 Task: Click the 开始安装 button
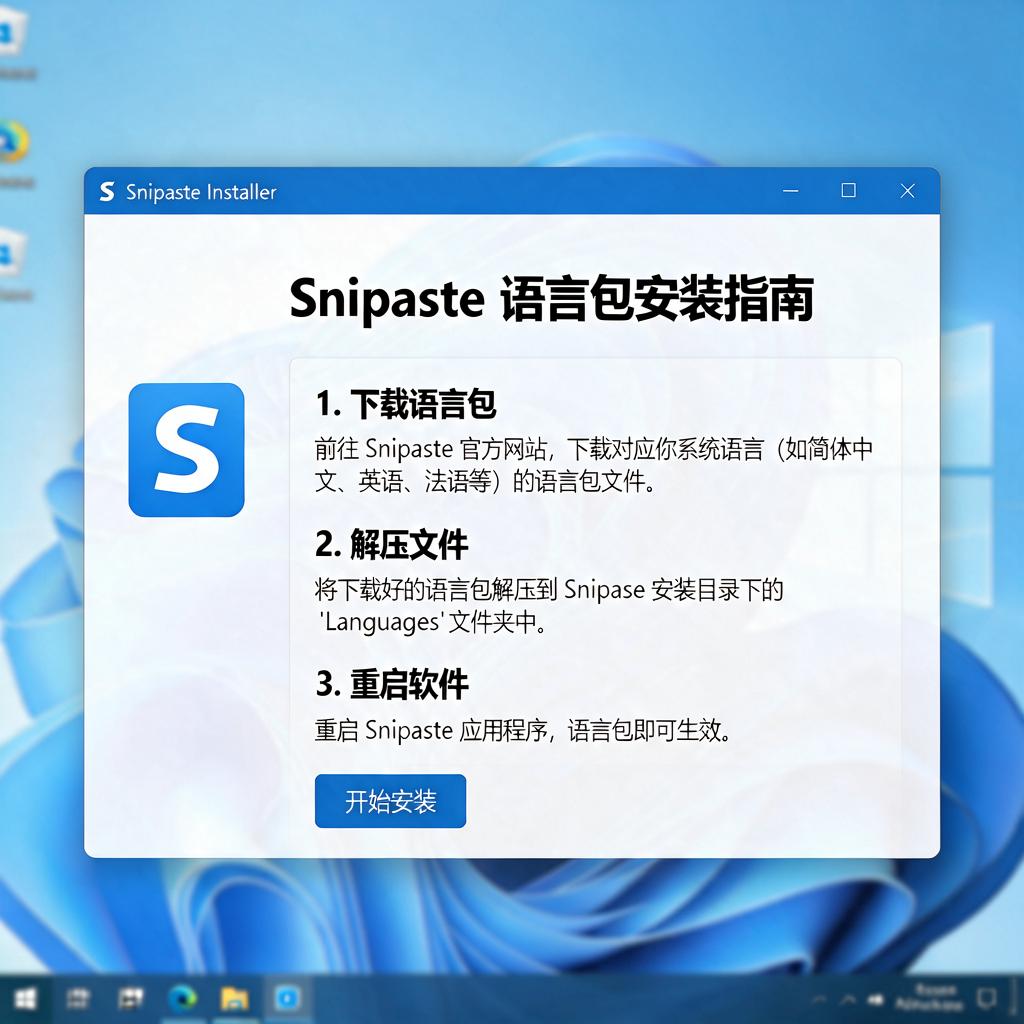(390, 801)
